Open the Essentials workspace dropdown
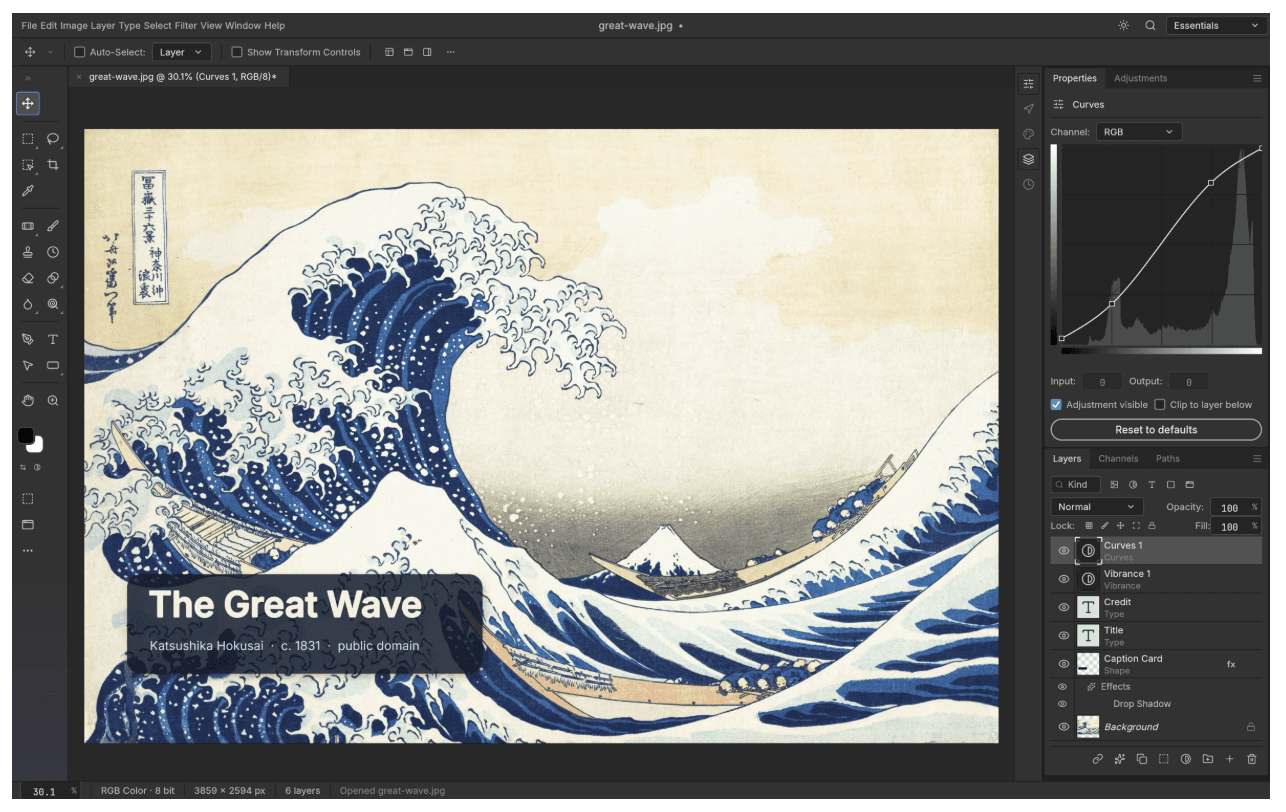This screenshot has width=1286, height=812. click(x=1216, y=26)
